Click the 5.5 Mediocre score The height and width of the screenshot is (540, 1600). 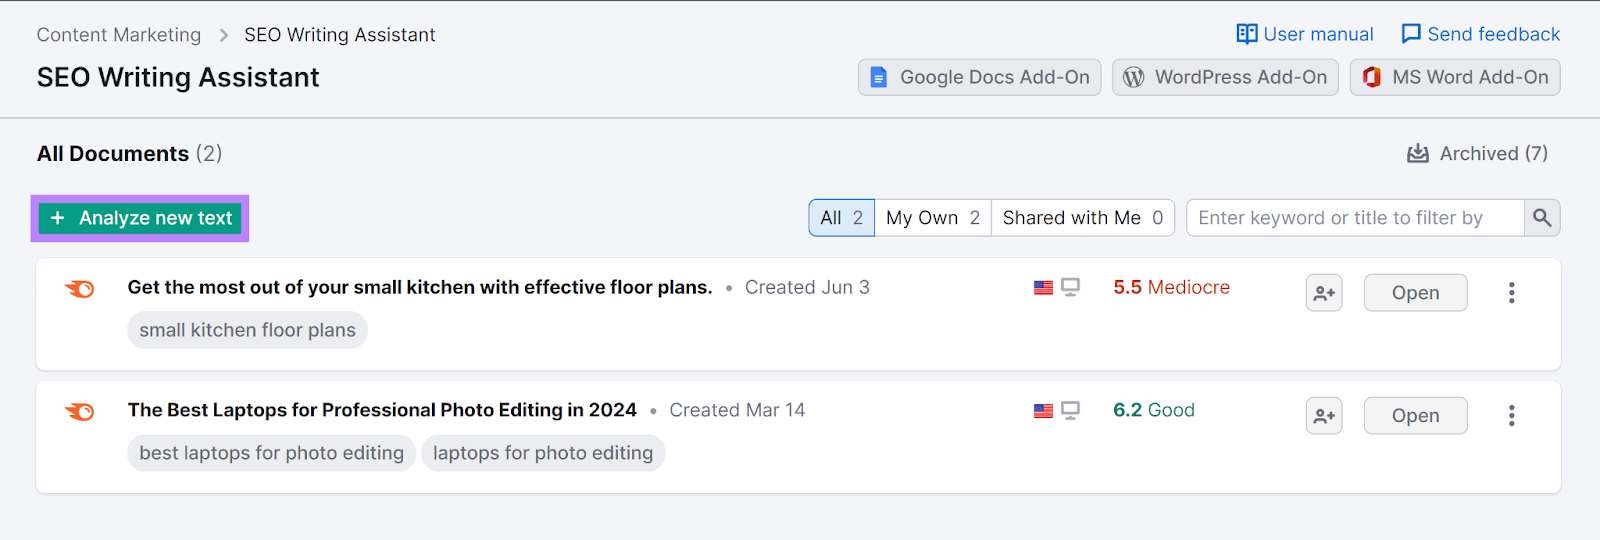tap(1171, 288)
